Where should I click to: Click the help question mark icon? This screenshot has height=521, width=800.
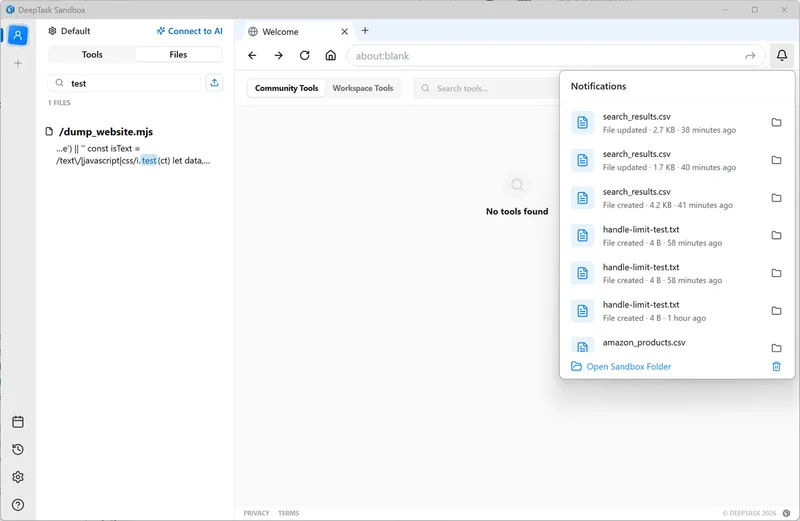click(x=18, y=505)
